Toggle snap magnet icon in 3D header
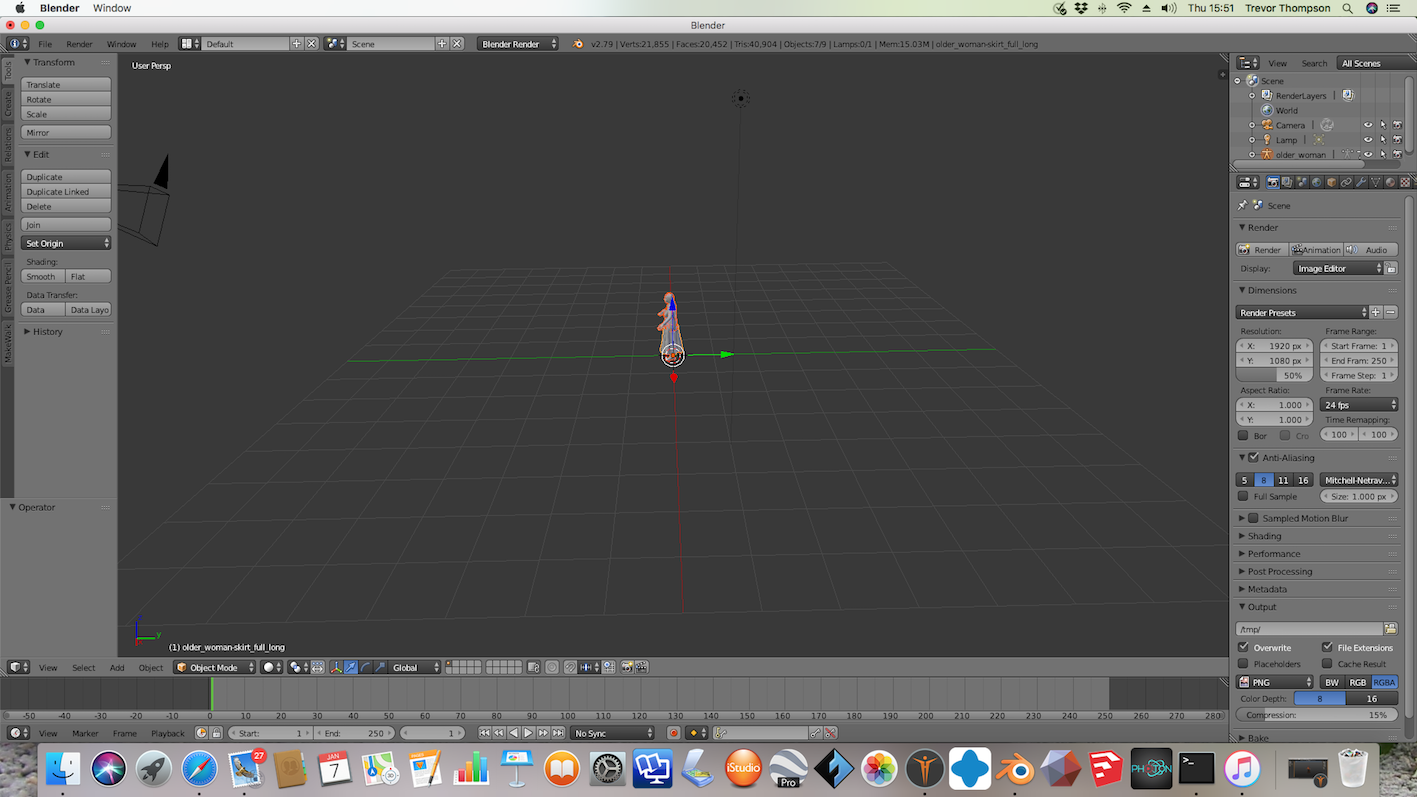The image size is (1417, 797). point(570,667)
